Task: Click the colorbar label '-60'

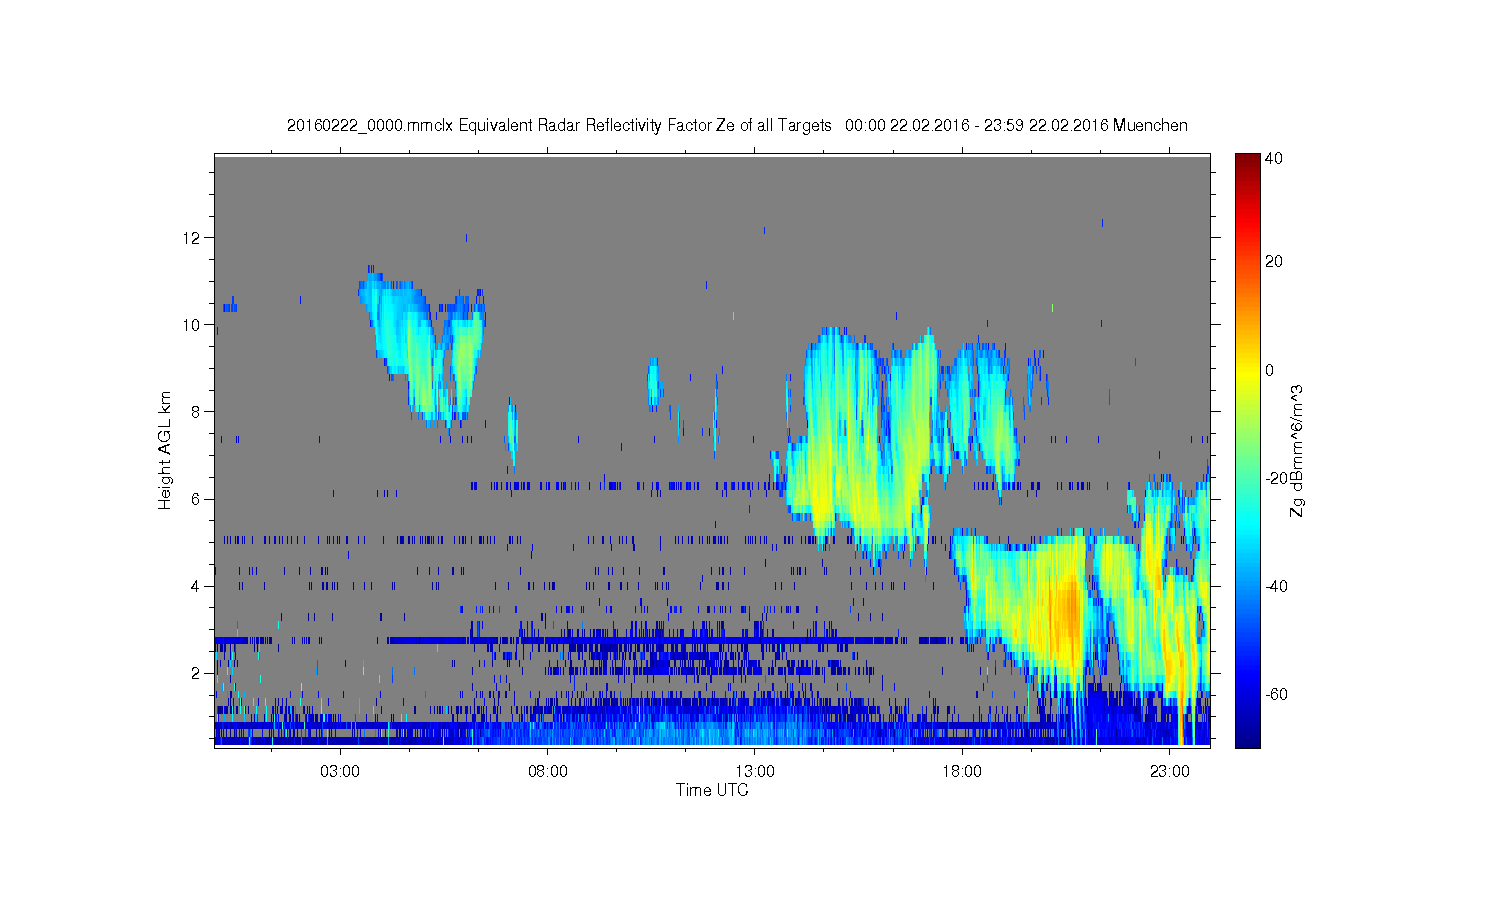Action: pos(1276,694)
